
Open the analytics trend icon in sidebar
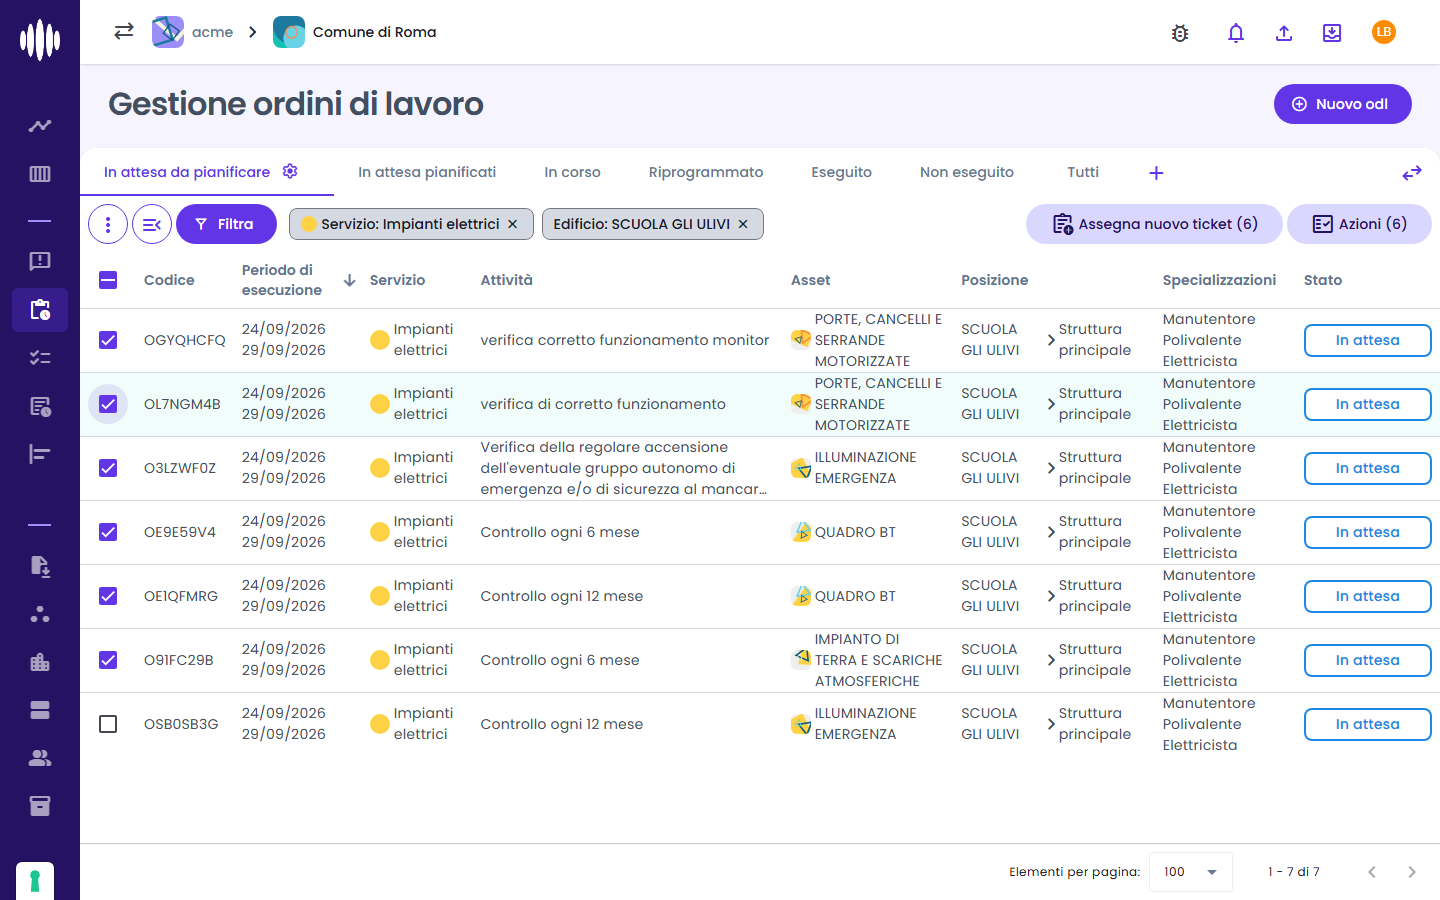click(x=40, y=126)
